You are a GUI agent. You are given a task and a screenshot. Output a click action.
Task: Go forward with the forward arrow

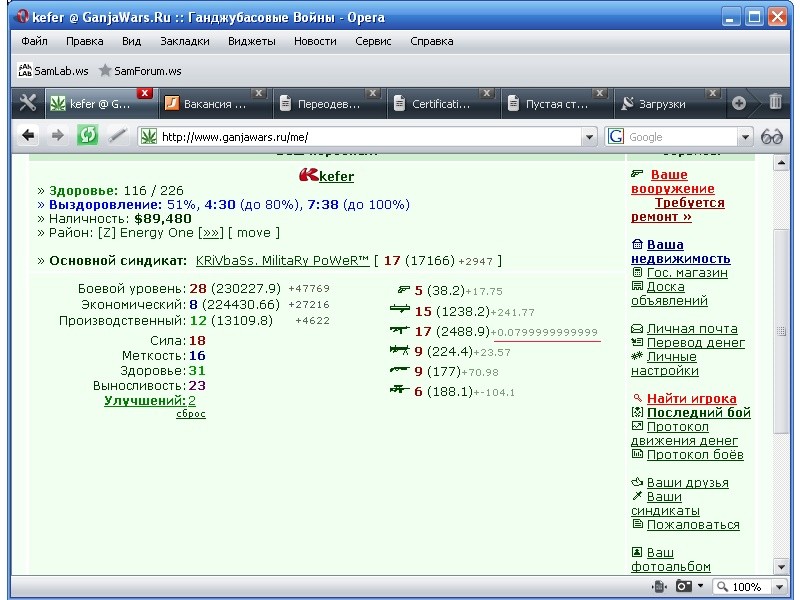58,136
